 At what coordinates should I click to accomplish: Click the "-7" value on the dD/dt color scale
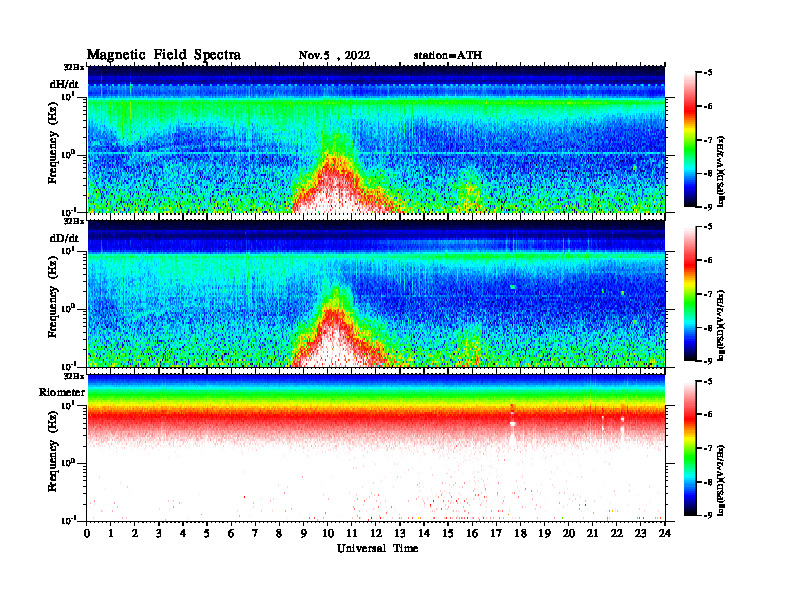coord(708,294)
